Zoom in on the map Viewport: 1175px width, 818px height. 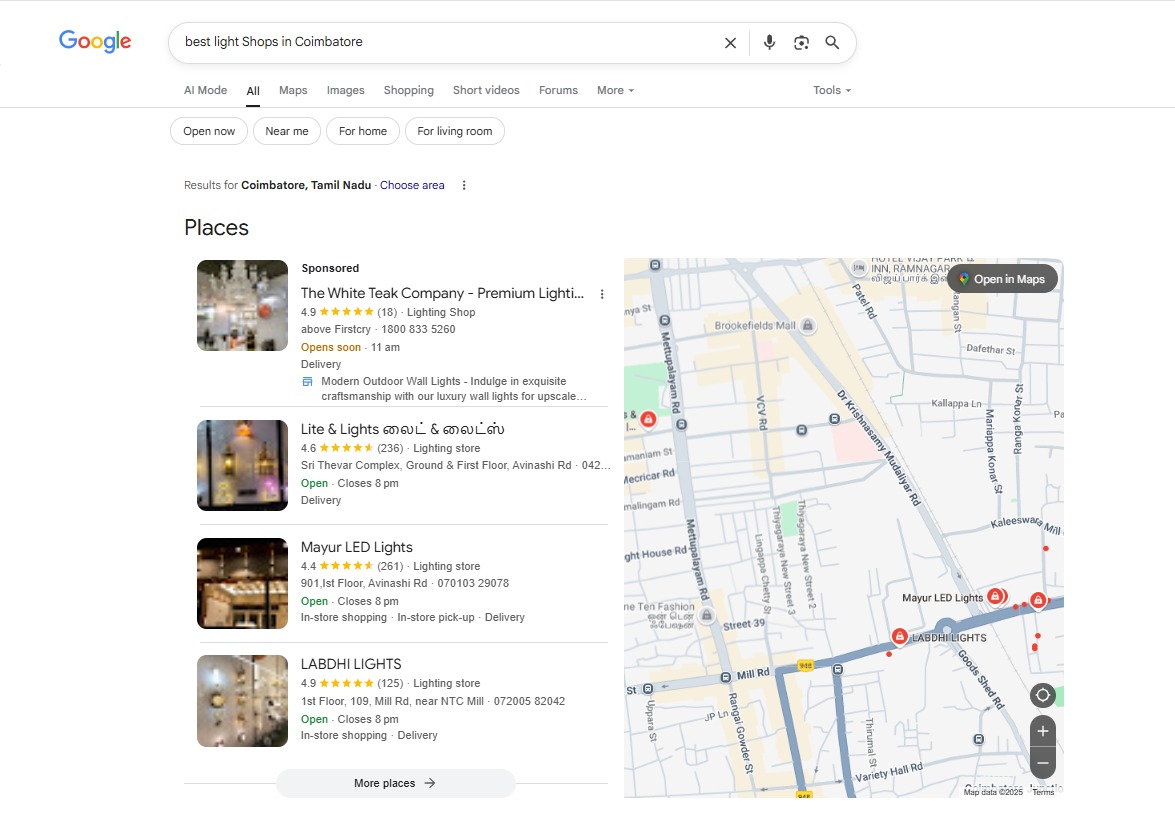[1042, 731]
